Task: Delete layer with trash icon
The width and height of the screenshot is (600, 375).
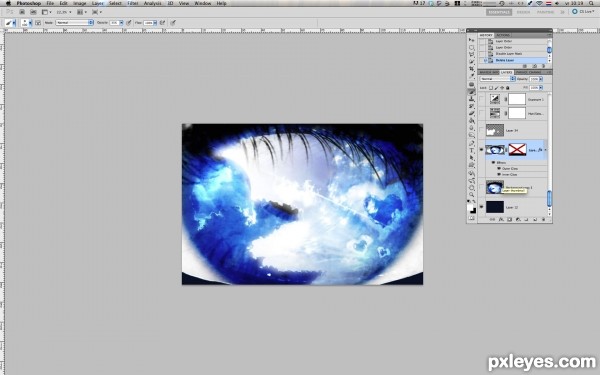Action: click(x=544, y=219)
